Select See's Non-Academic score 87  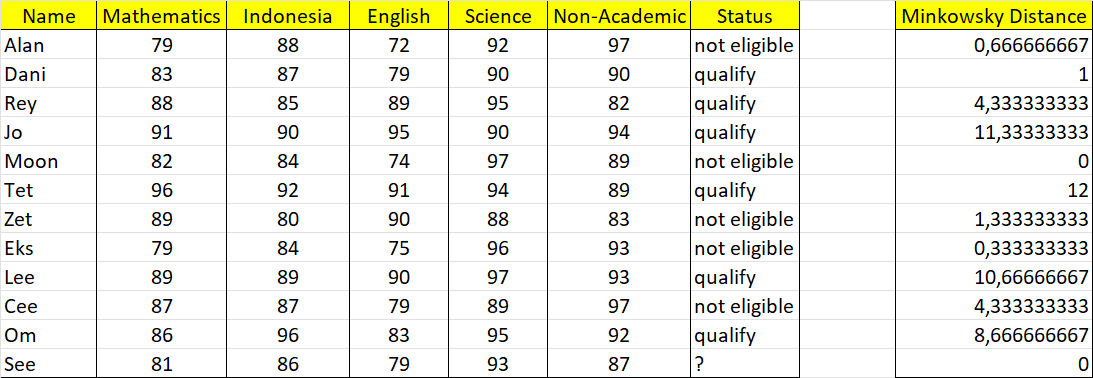pyautogui.click(x=618, y=363)
